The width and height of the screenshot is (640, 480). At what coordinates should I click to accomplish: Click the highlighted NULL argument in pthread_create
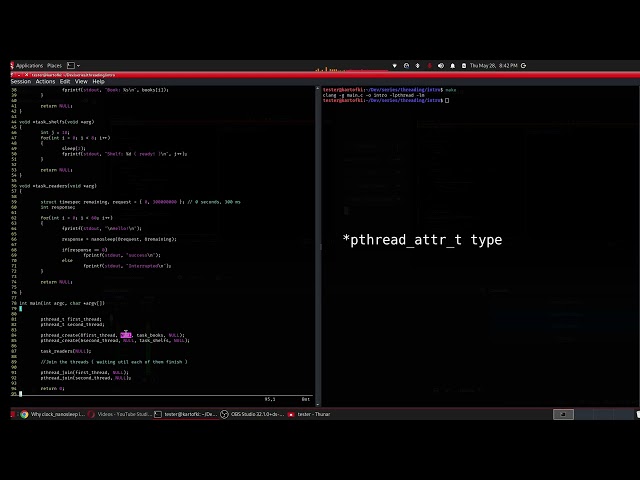click(x=126, y=335)
